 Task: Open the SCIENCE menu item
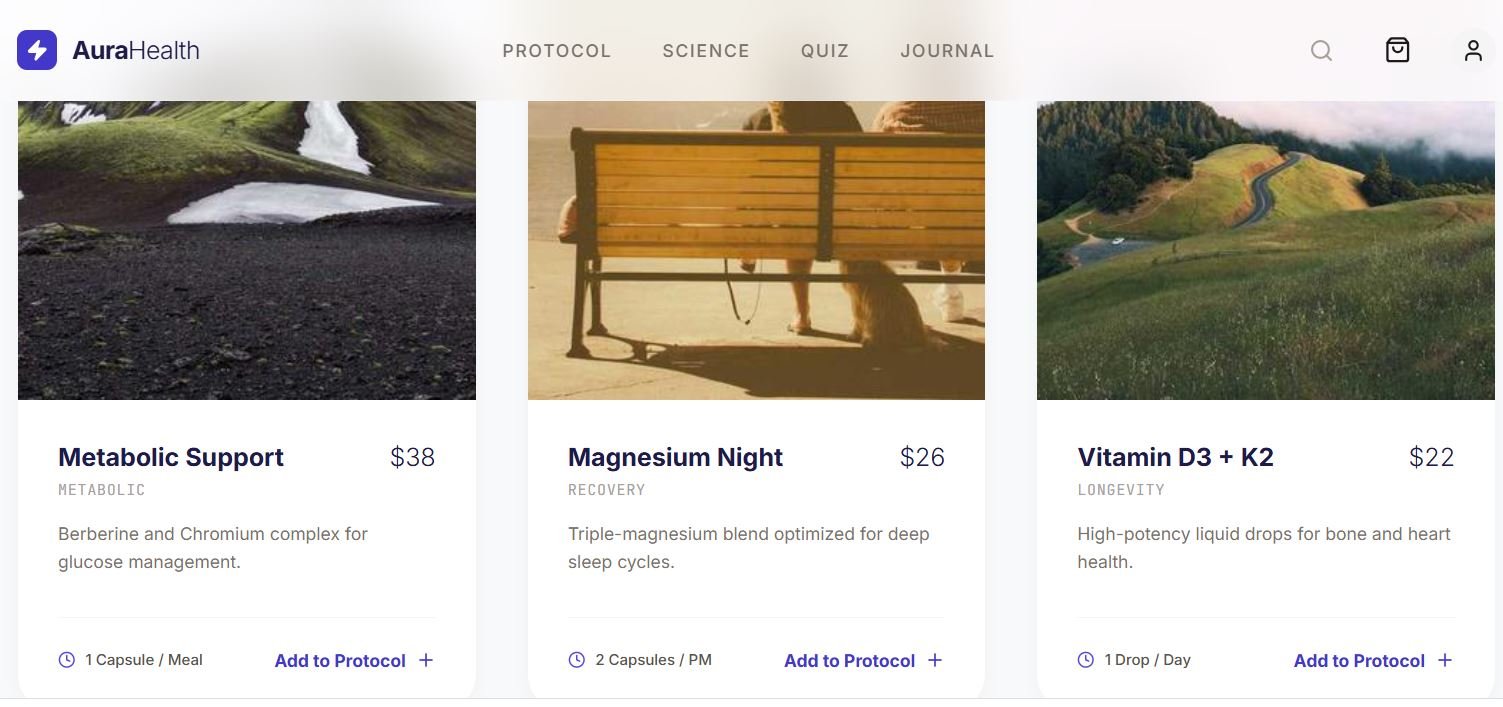[x=706, y=50]
